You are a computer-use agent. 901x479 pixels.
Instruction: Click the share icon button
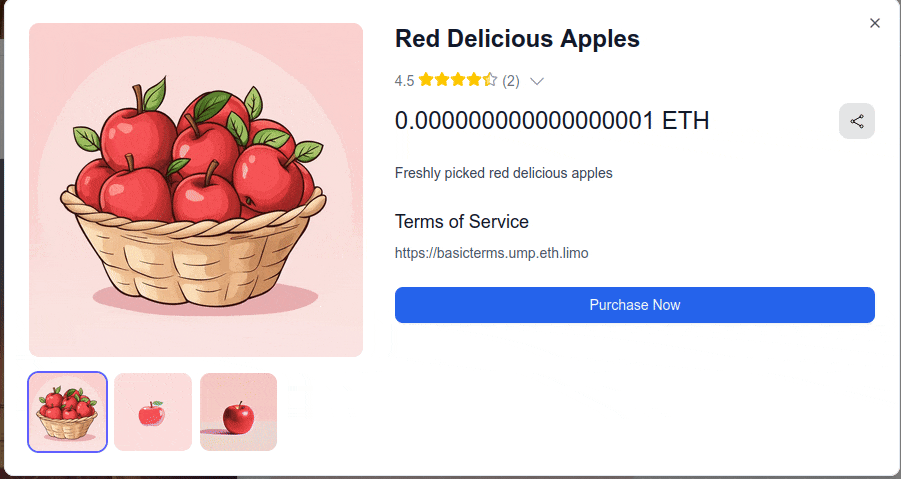[857, 121]
